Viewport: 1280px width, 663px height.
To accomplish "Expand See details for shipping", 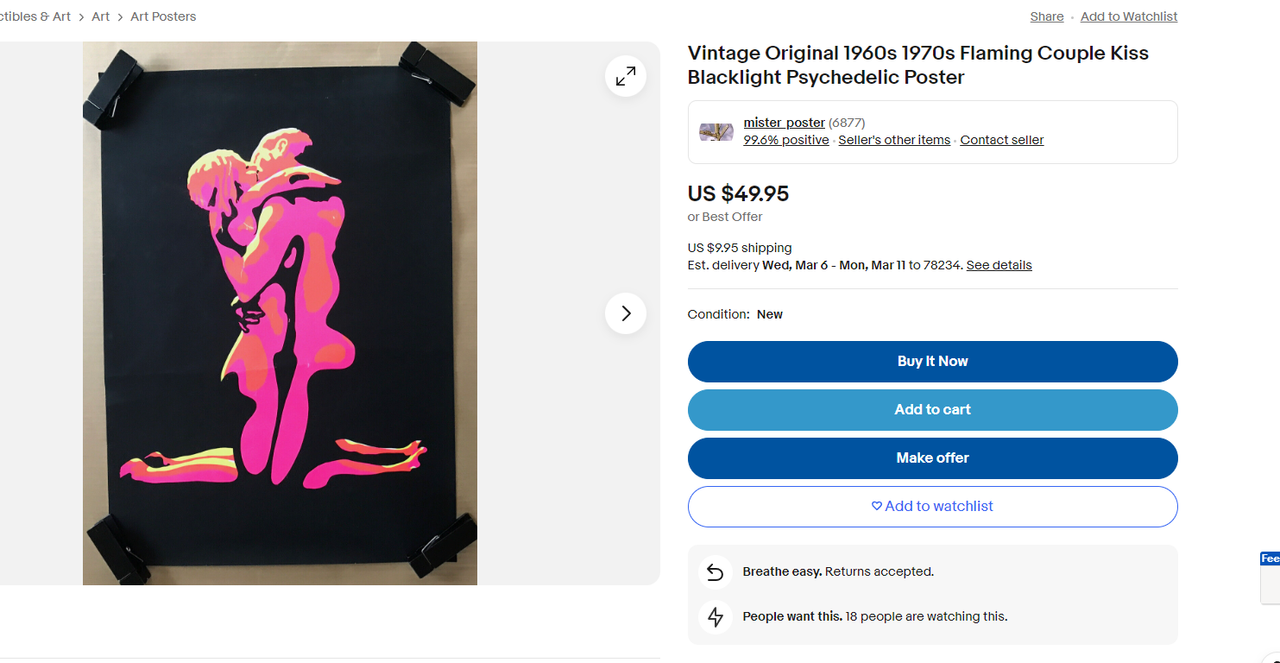I will 998,265.
